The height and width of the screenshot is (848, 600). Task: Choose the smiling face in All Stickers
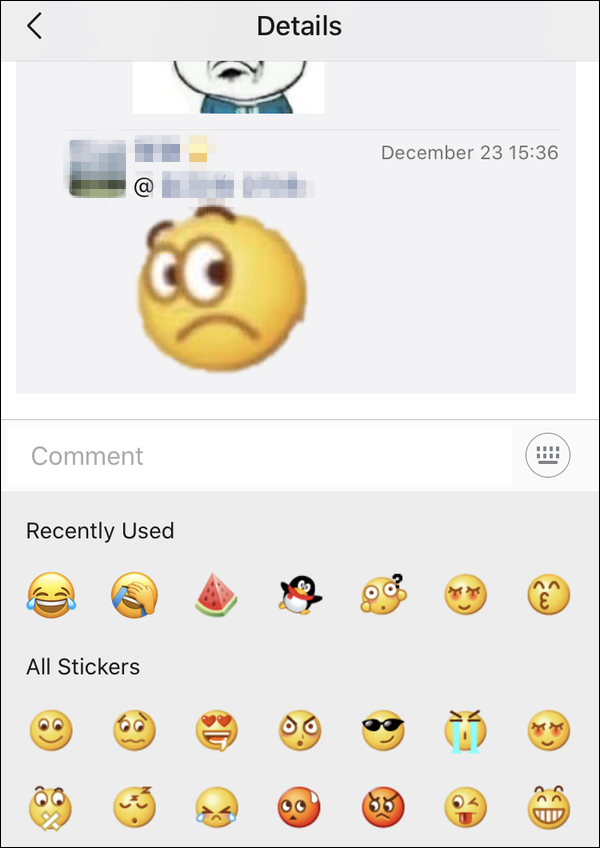coord(51,730)
